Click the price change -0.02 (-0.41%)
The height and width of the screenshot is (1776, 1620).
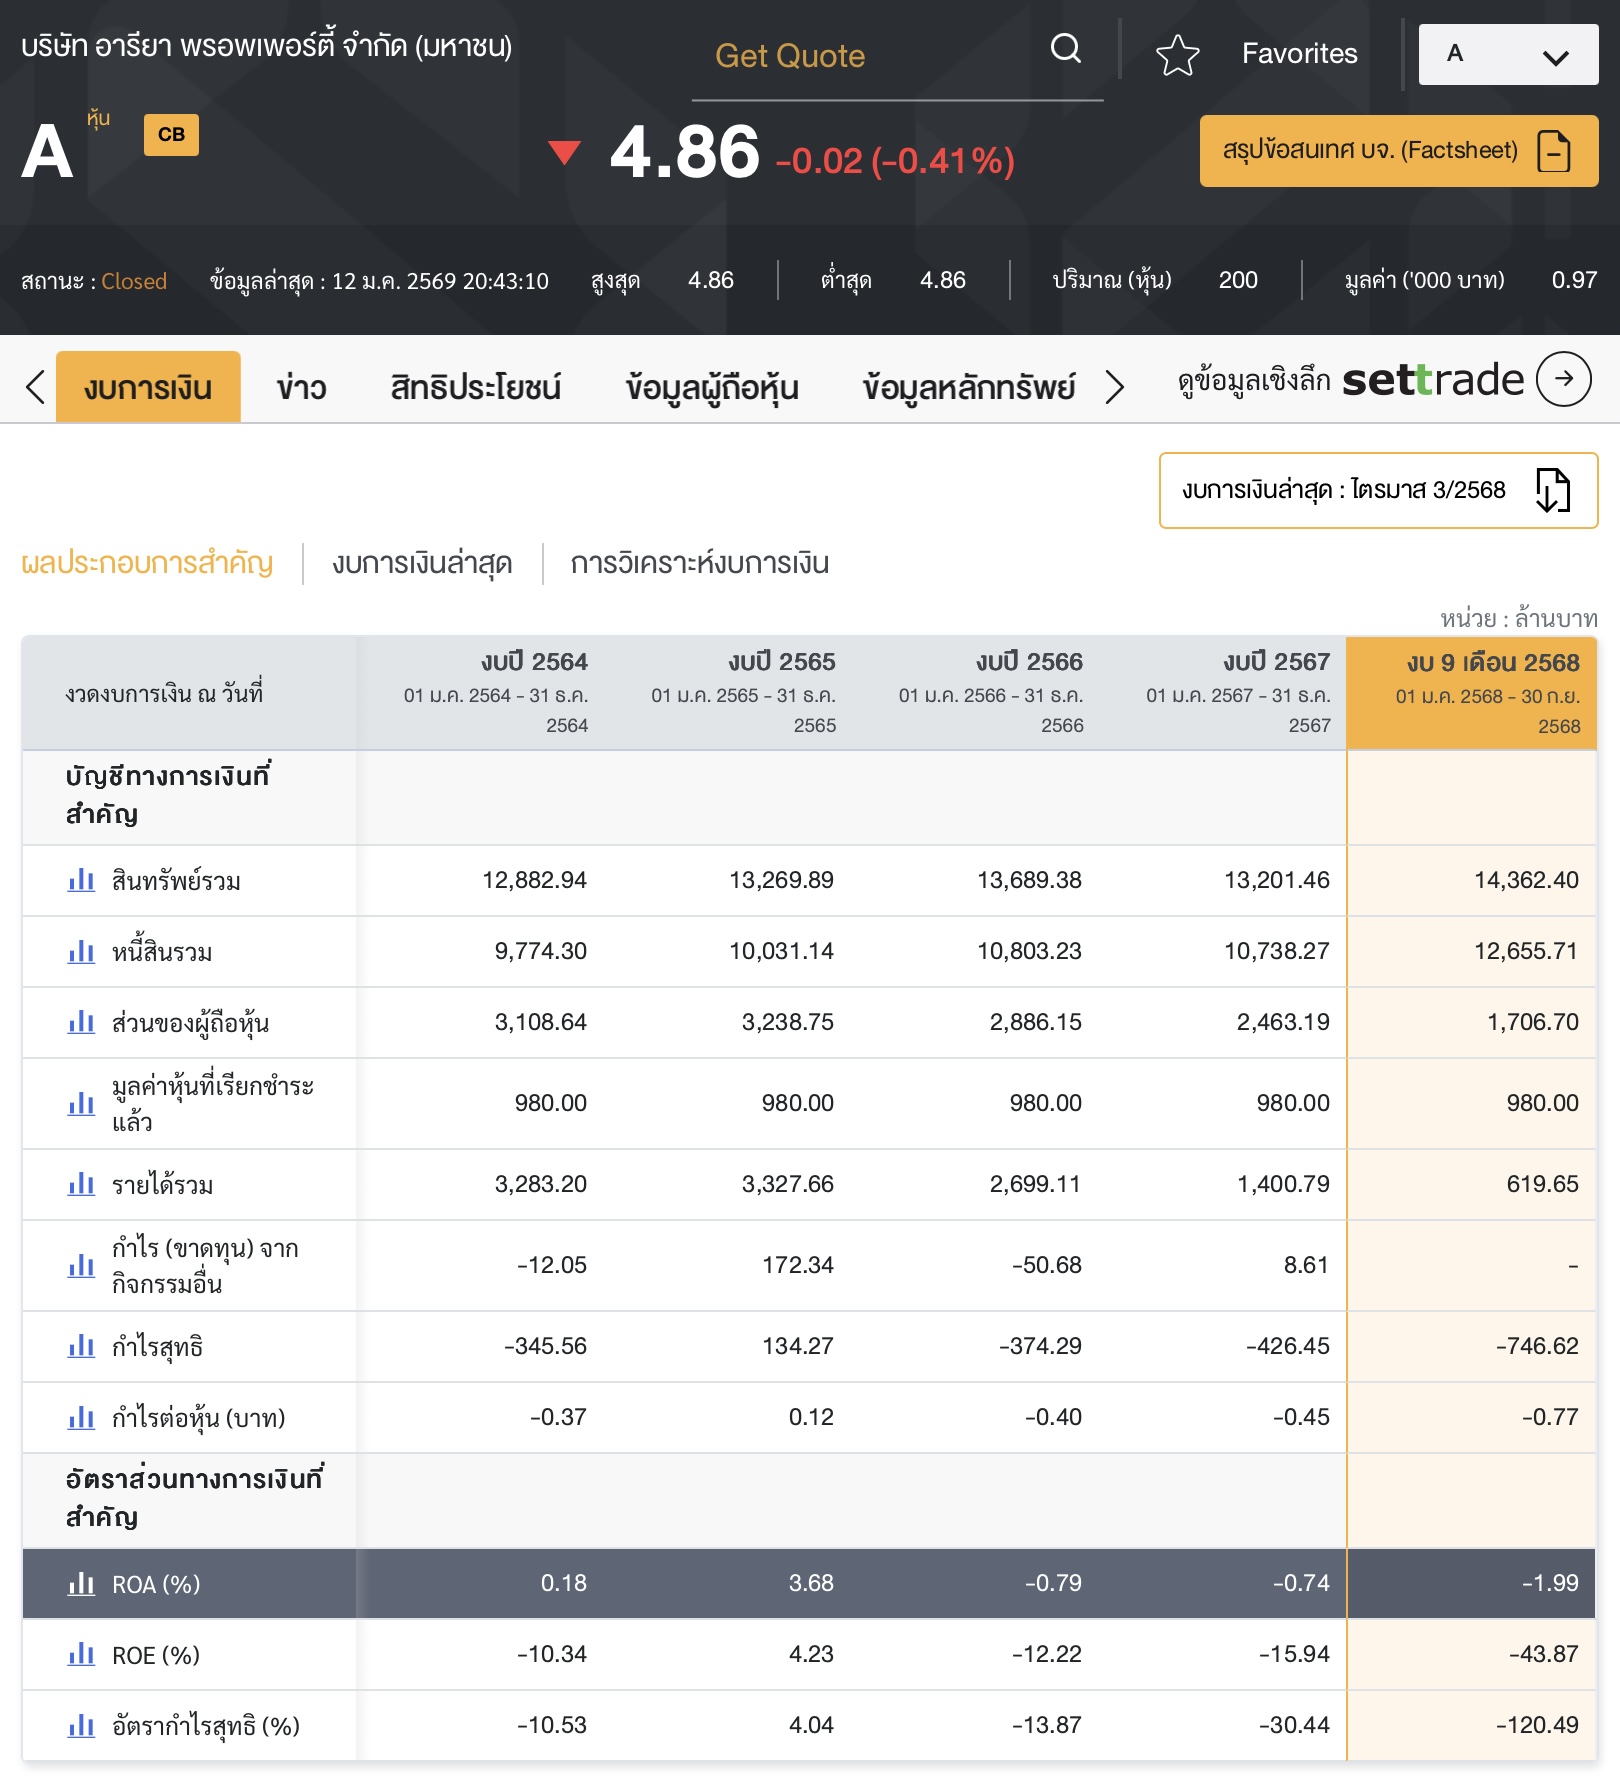895,160
